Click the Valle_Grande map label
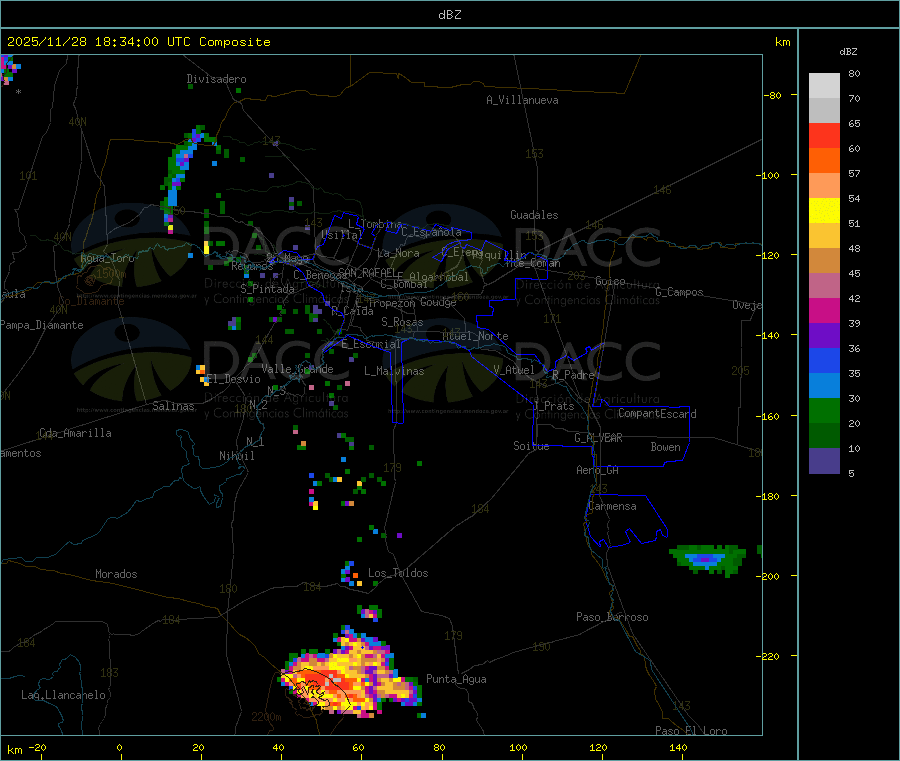 click(297, 369)
